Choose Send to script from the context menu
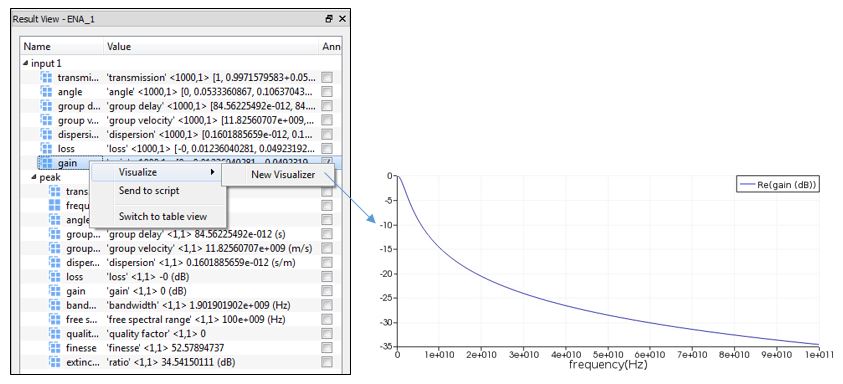This screenshot has width=843, height=384. click(149, 190)
